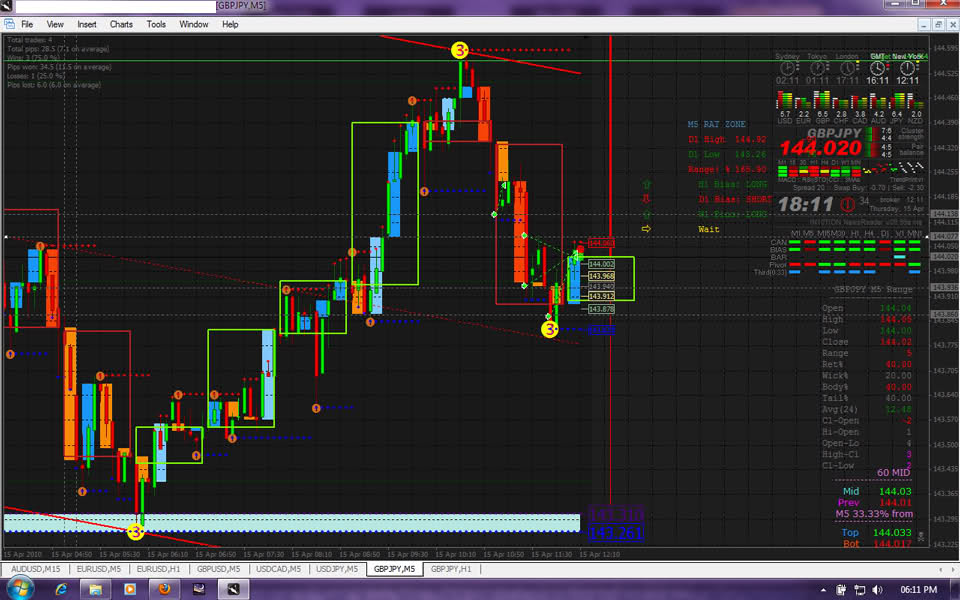Launch Internet Explorer from the taskbar

click(61, 589)
